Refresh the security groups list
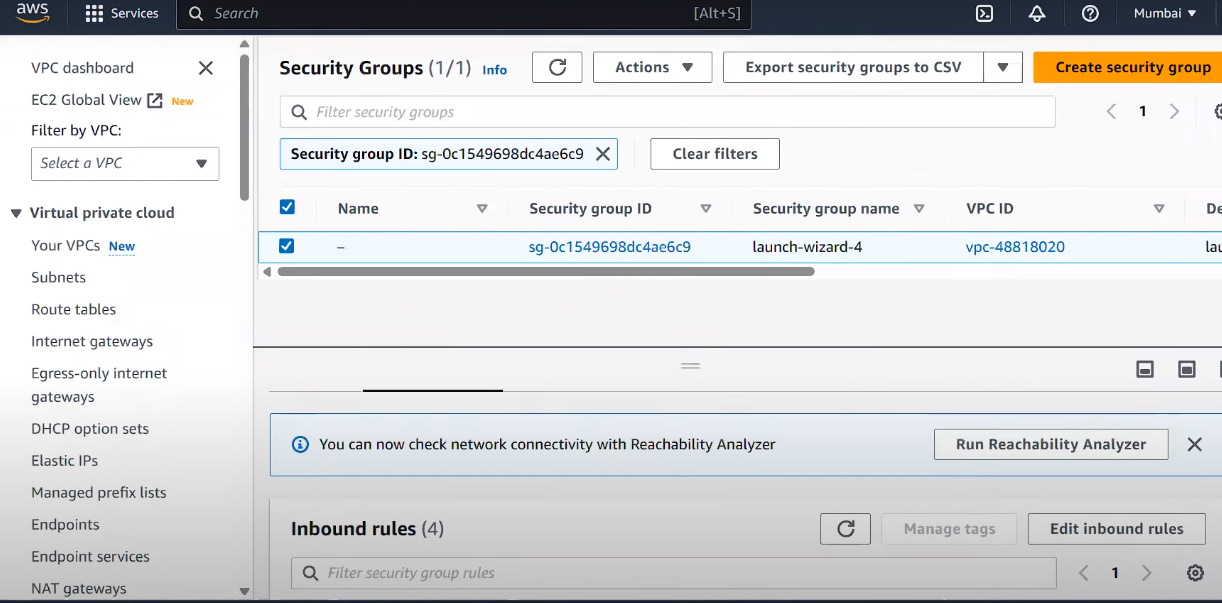Image resolution: width=1222 pixels, height=603 pixels. [x=557, y=67]
